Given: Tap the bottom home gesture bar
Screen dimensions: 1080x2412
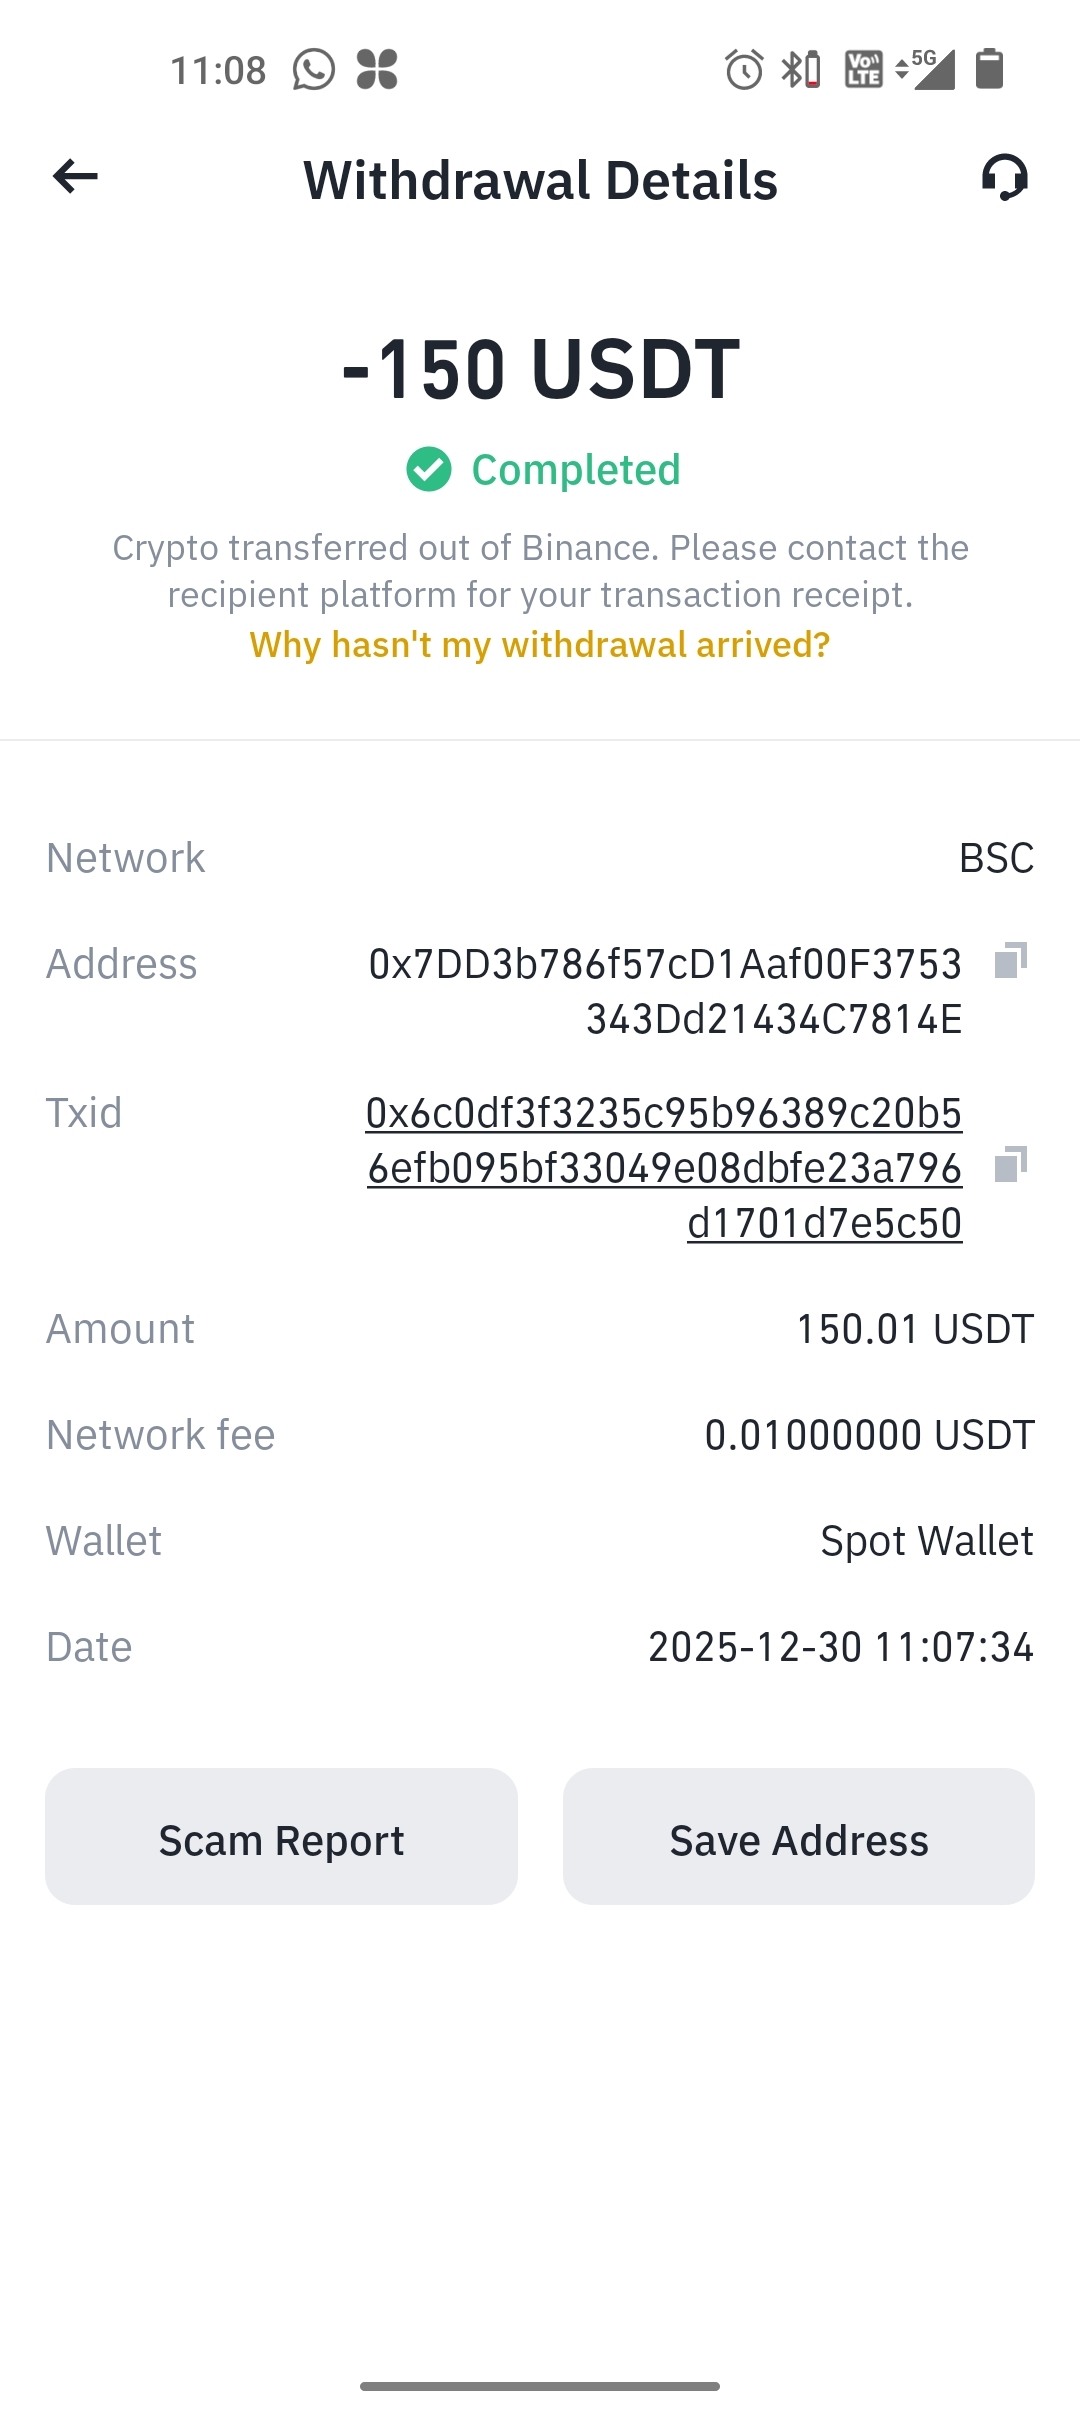Looking at the screenshot, I should [x=540, y=2386].
